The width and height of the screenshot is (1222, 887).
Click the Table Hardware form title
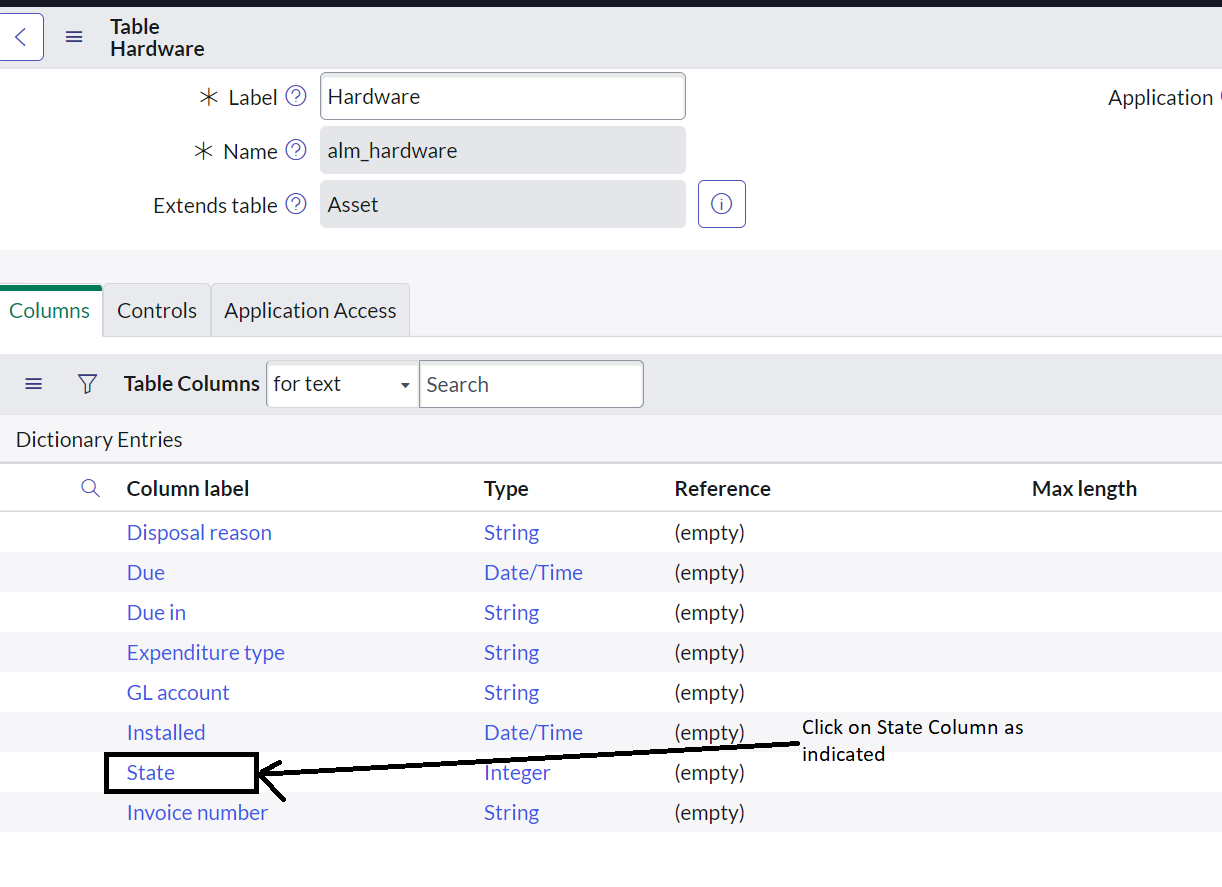[157, 37]
